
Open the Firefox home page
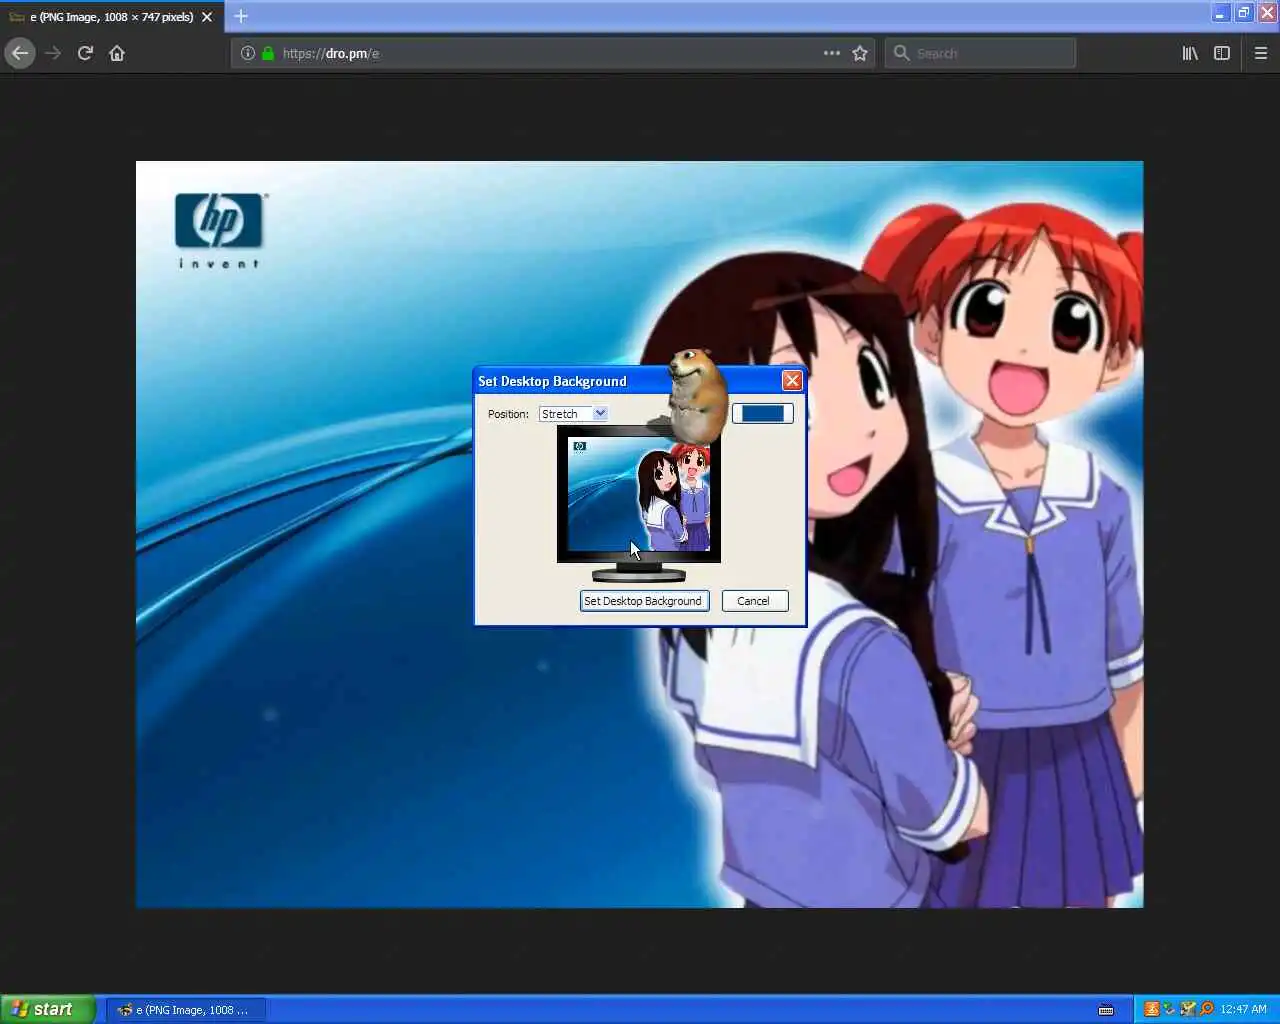coord(117,53)
